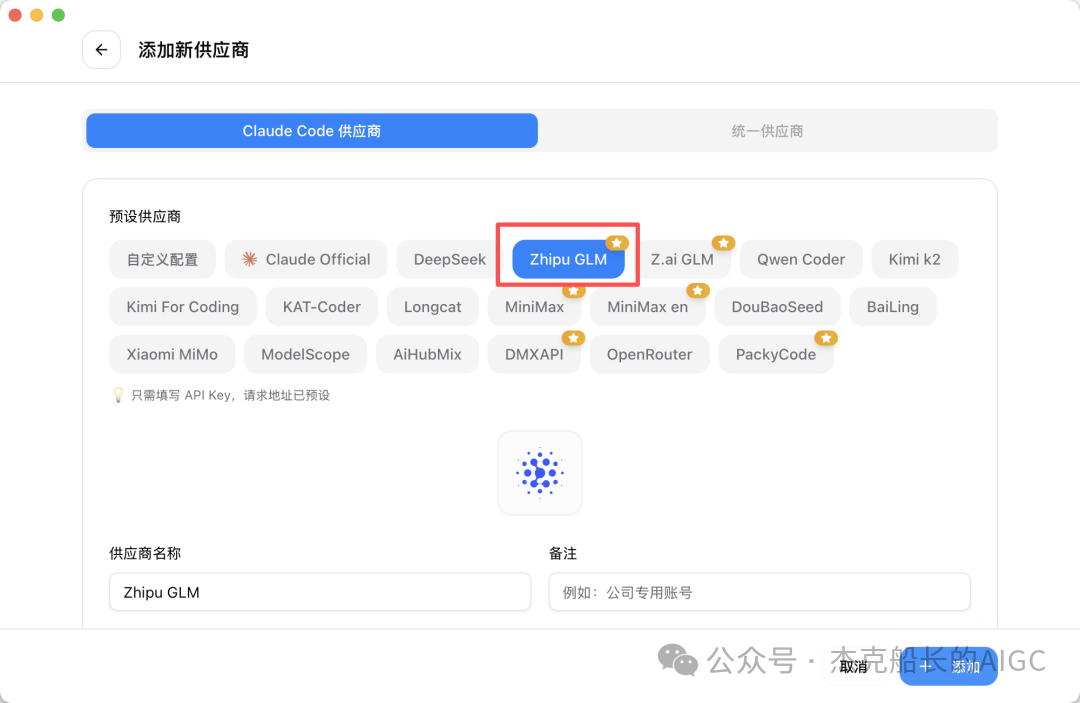Select the Kimi k2 preset
Viewport: 1080px width, 703px height.
coord(914,260)
